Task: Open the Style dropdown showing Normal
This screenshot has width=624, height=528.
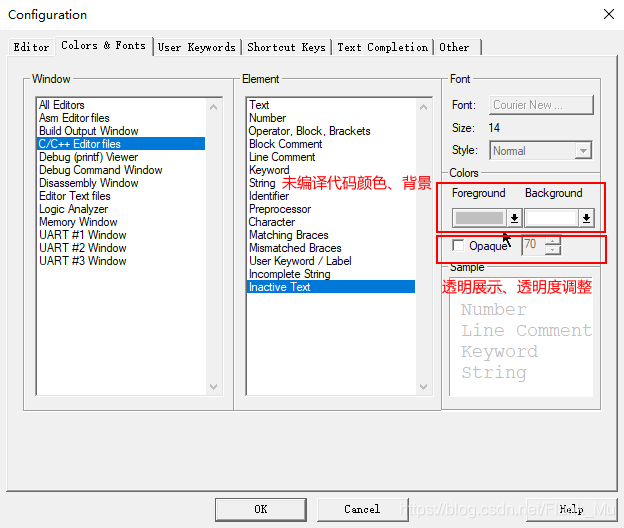Action: coord(541,151)
